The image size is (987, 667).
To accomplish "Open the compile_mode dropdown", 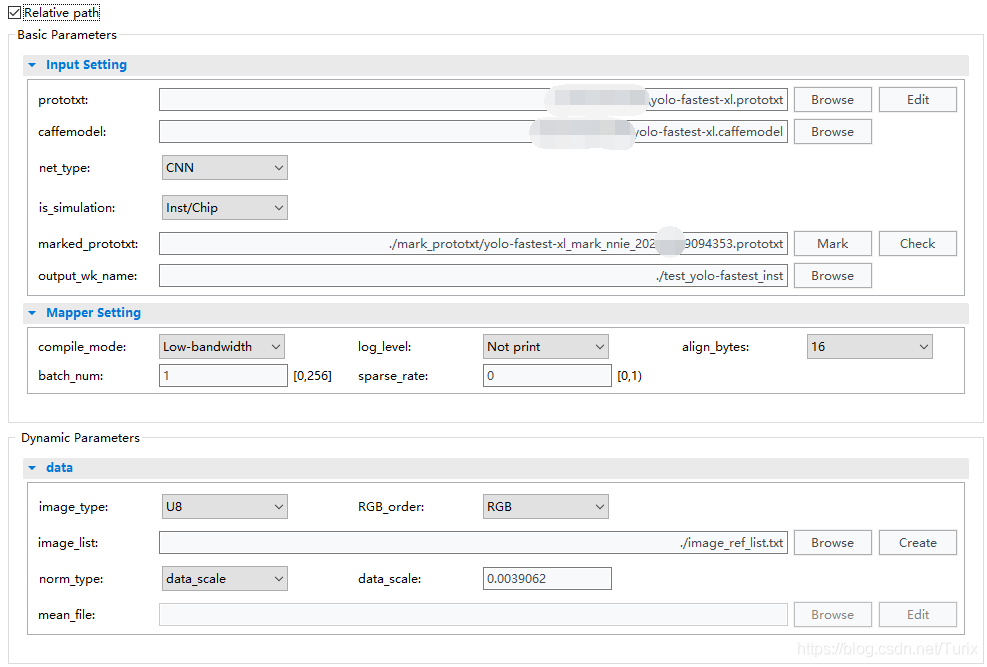I will coord(223,347).
